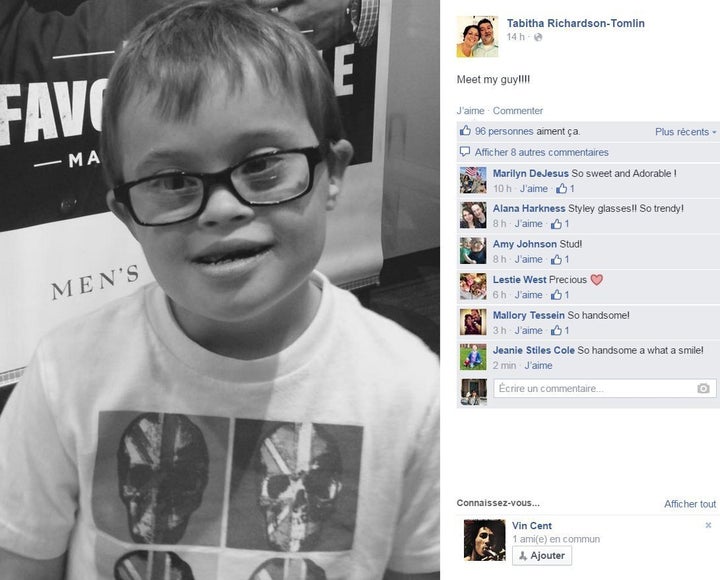Click Commenter under the post
Screen dimensions: 720x580
[x=518, y=111]
